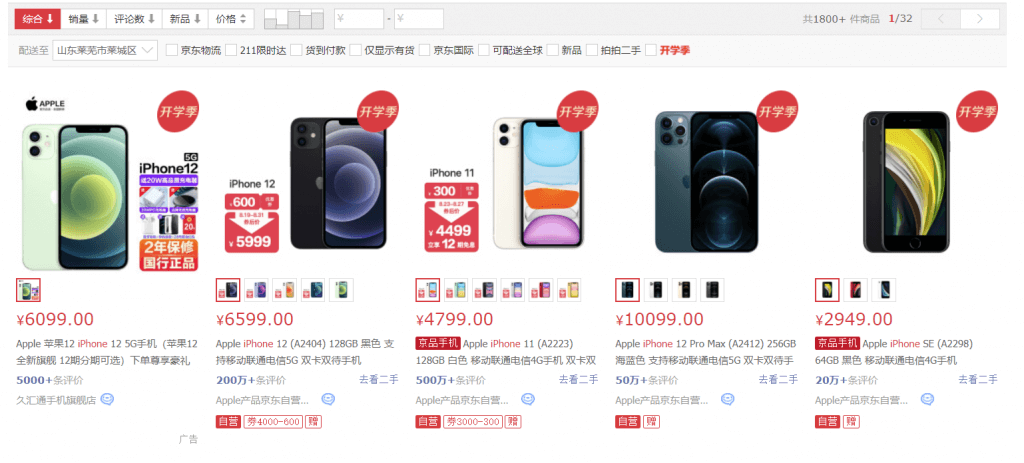Click chat icon for iPhone 11 seller
The height and width of the screenshot is (463, 1024).
tap(528, 399)
